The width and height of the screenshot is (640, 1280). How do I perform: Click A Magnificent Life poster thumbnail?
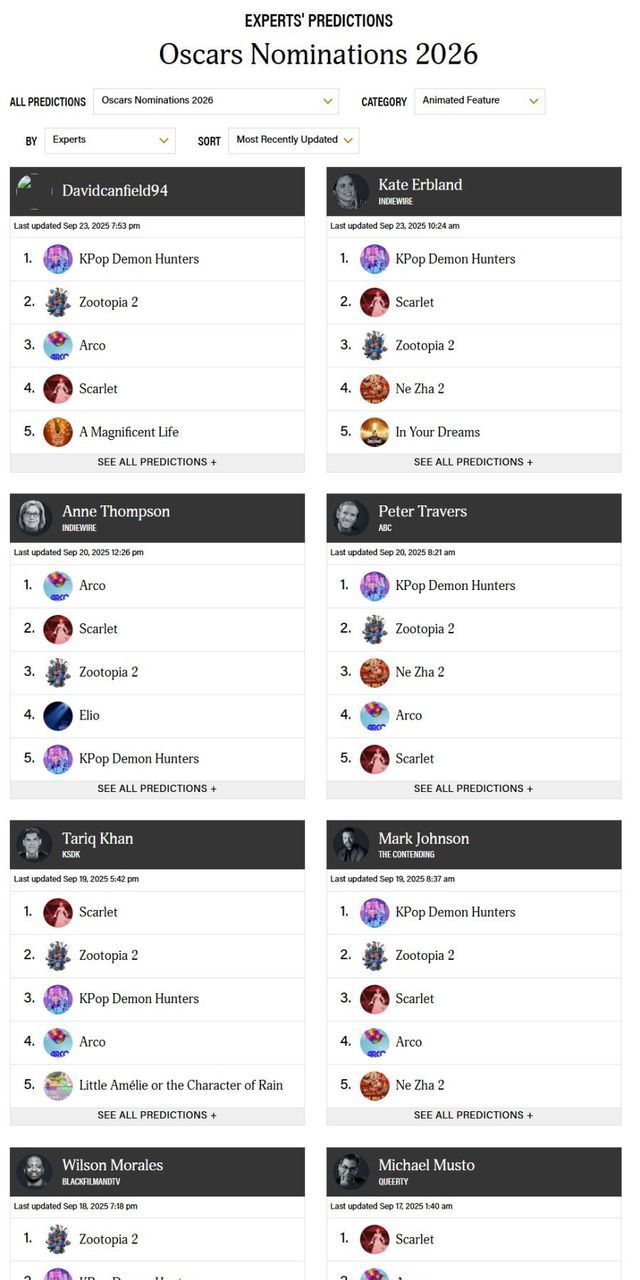[58, 432]
